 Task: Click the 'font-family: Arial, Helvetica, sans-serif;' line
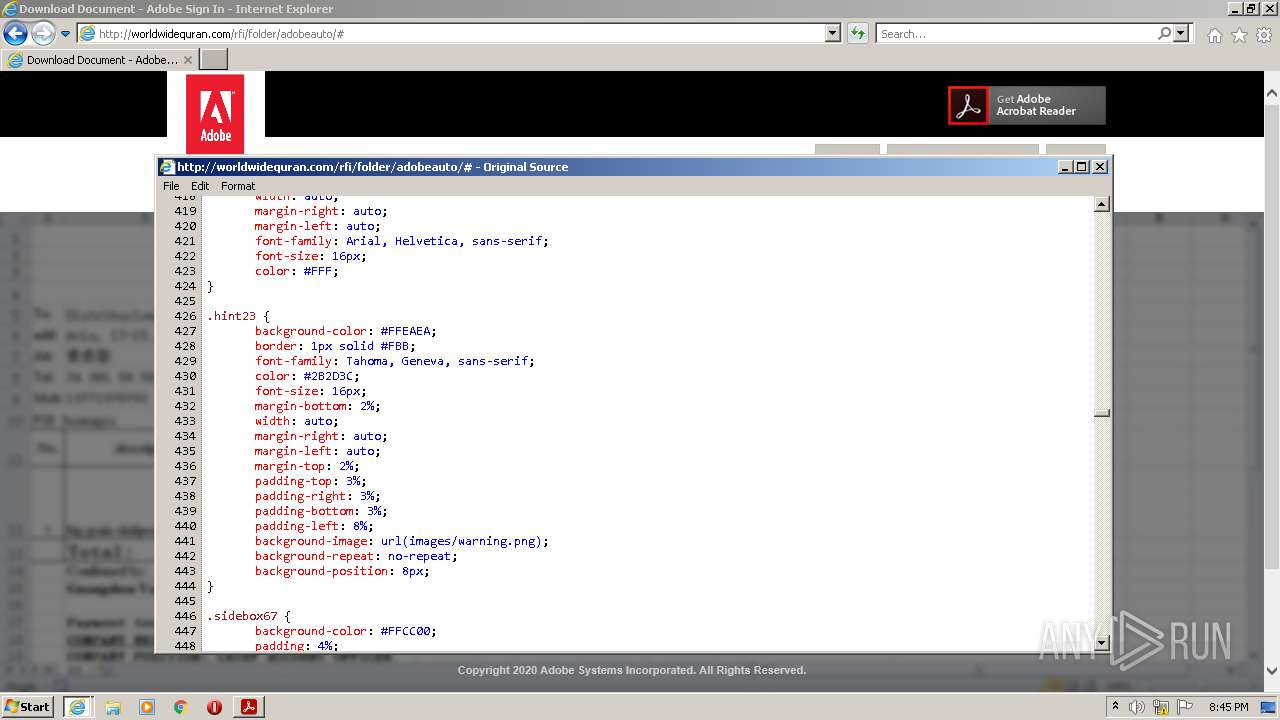point(401,241)
